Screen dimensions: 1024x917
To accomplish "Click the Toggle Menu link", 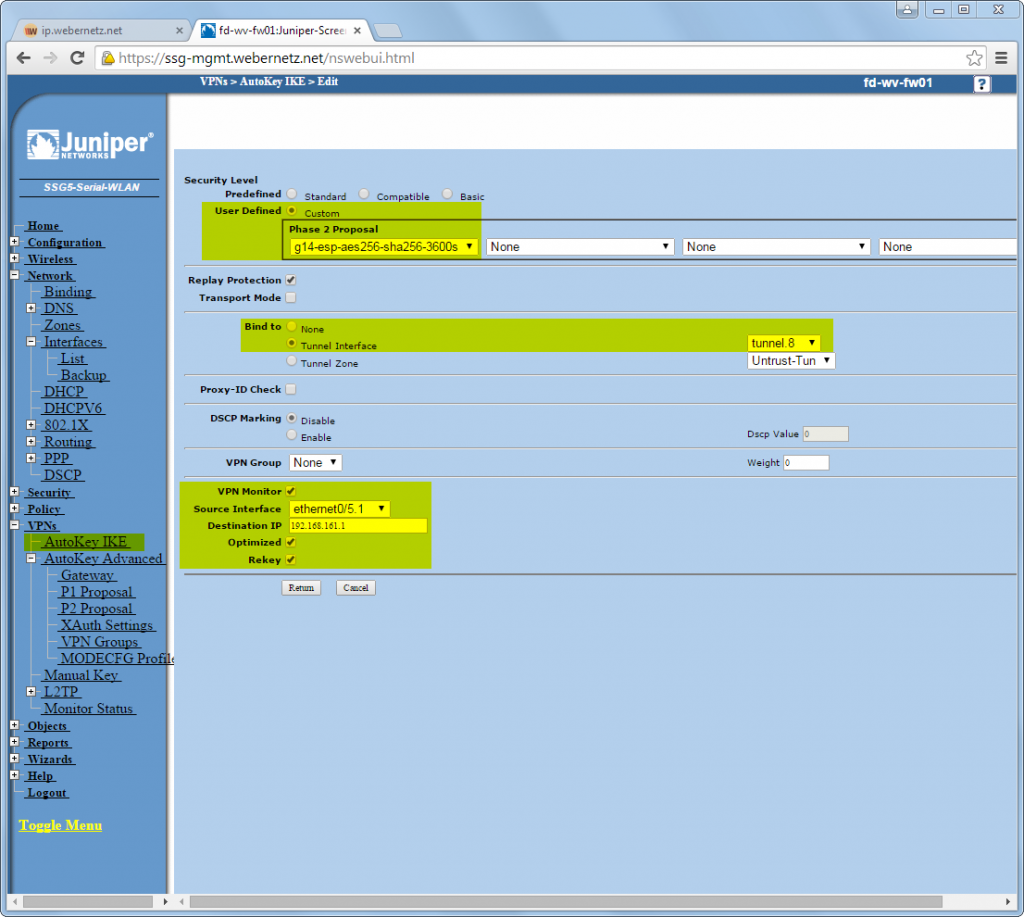I will coord(60,826).
